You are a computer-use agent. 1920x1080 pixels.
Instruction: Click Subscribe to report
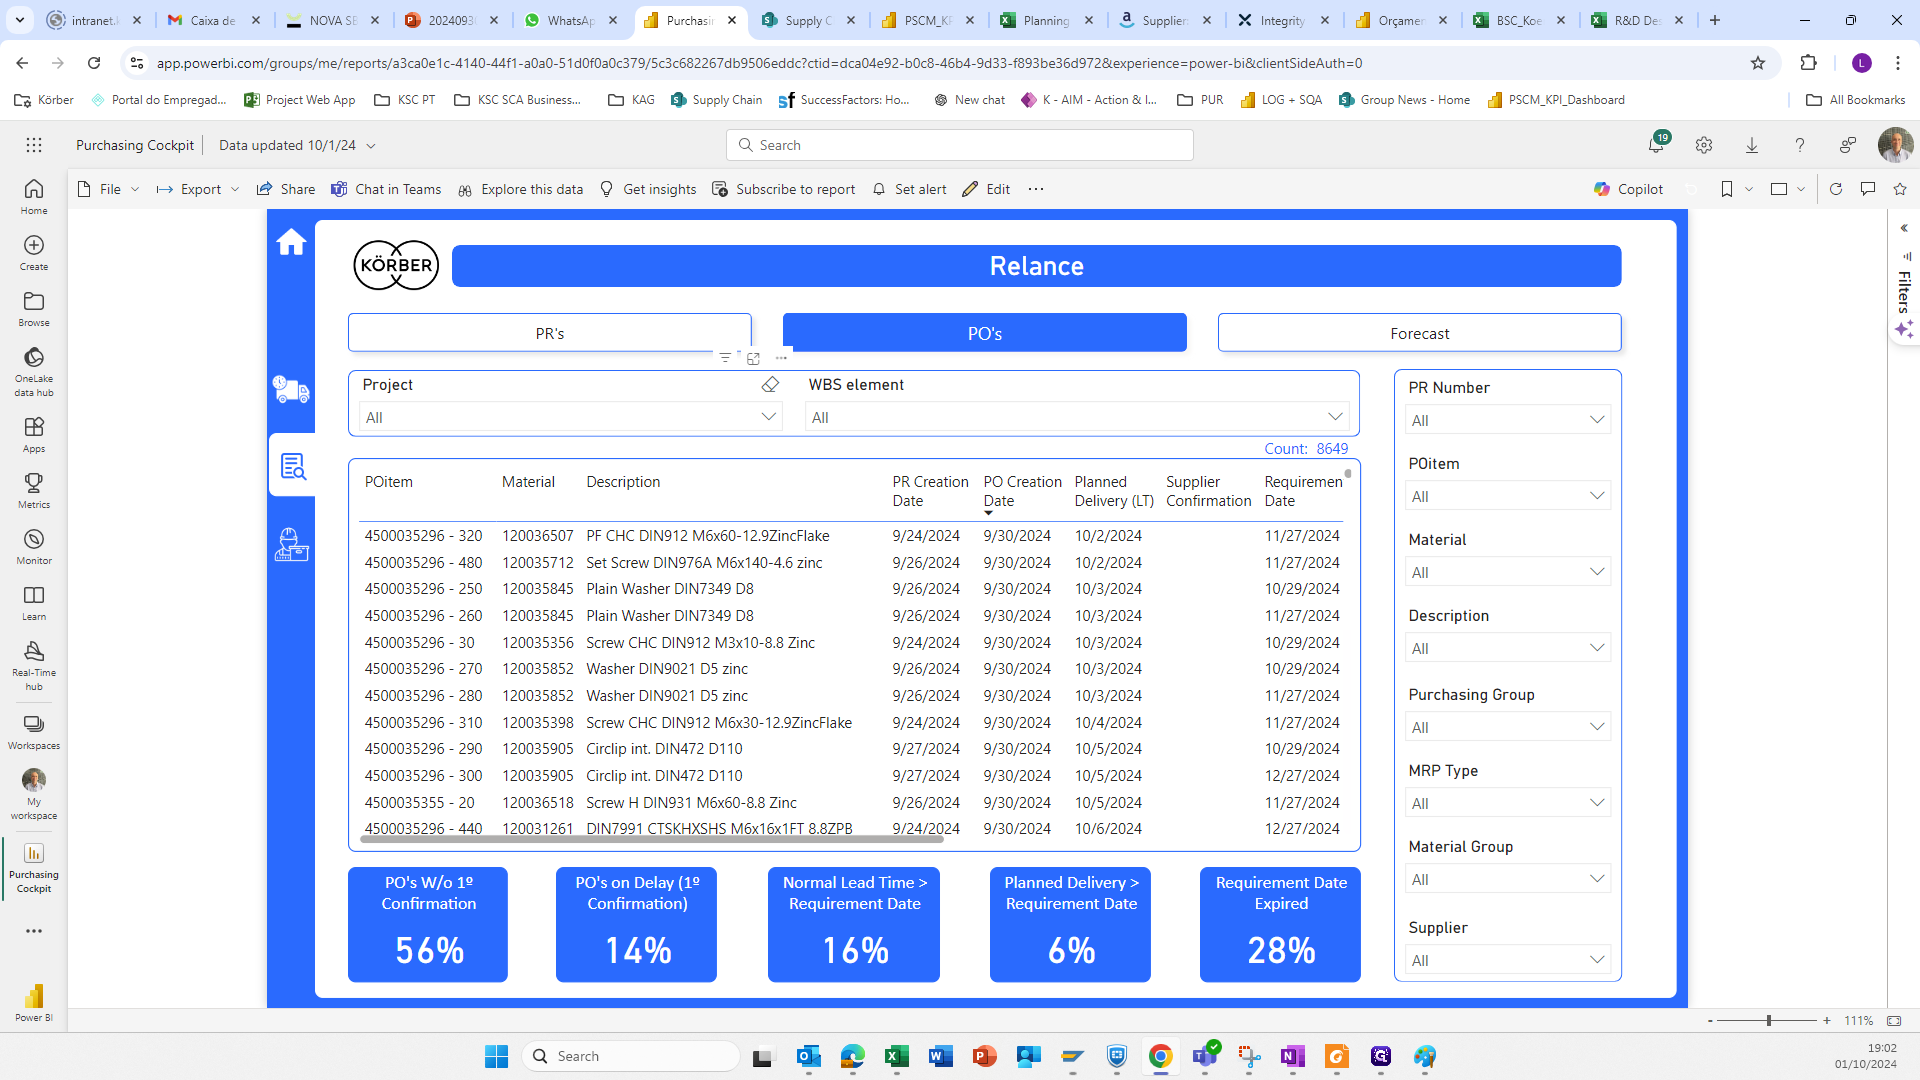(x=784, y=189)
